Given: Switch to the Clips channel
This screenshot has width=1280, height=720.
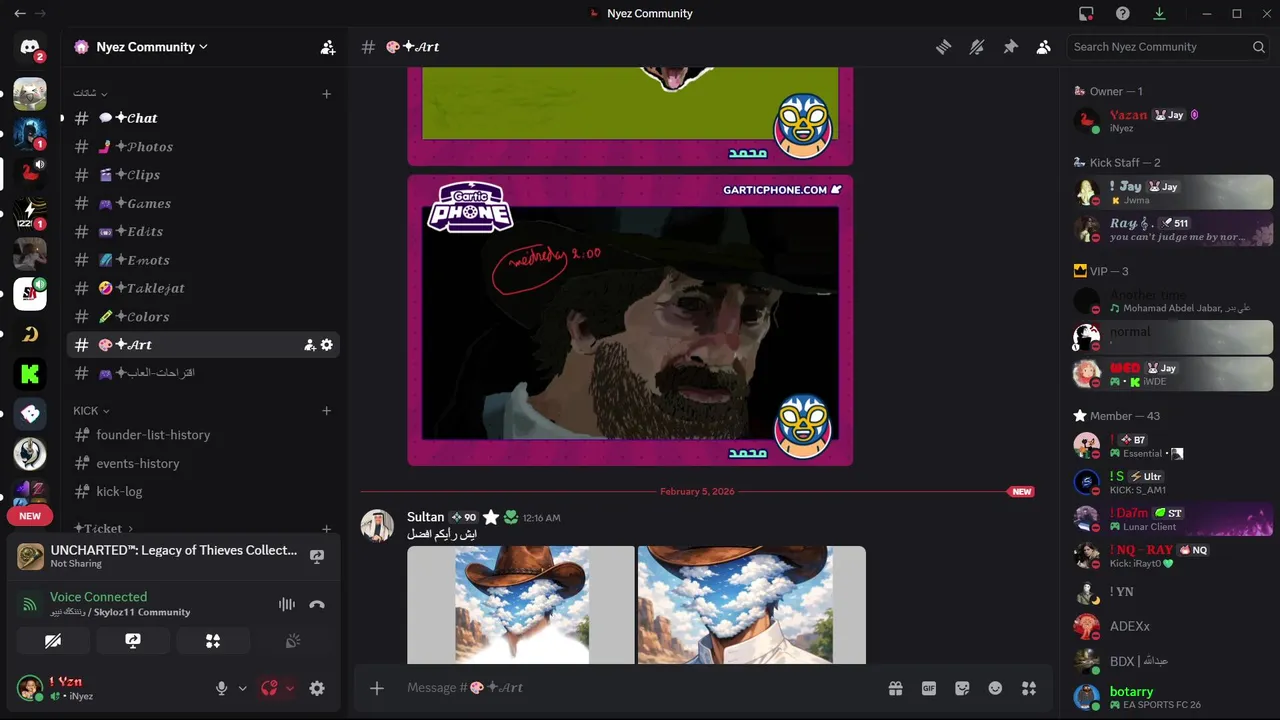Looking at the screenshot, I should (x=203, y=175).
